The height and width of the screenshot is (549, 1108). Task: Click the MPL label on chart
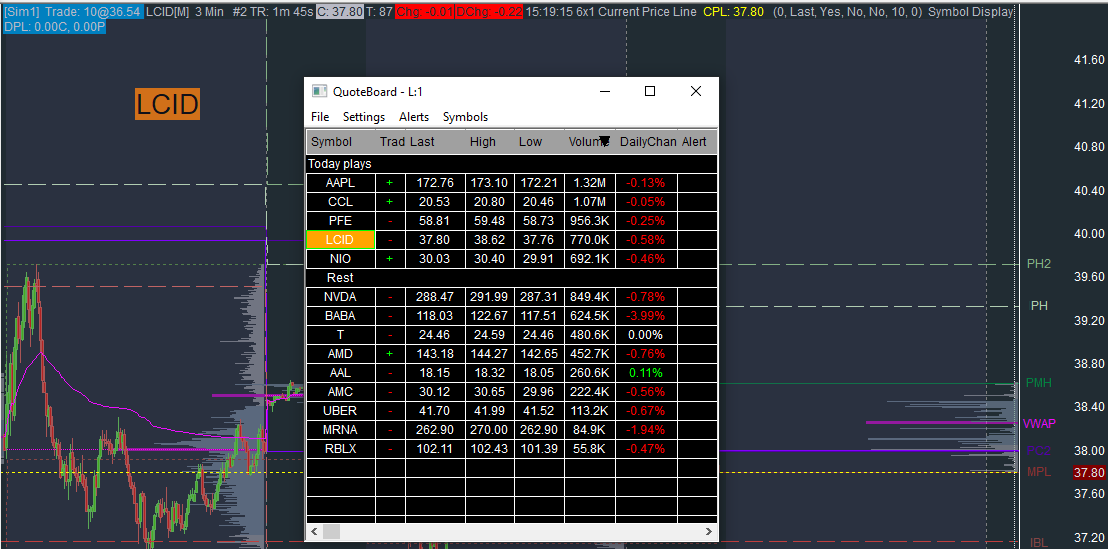click(1039, 472)
